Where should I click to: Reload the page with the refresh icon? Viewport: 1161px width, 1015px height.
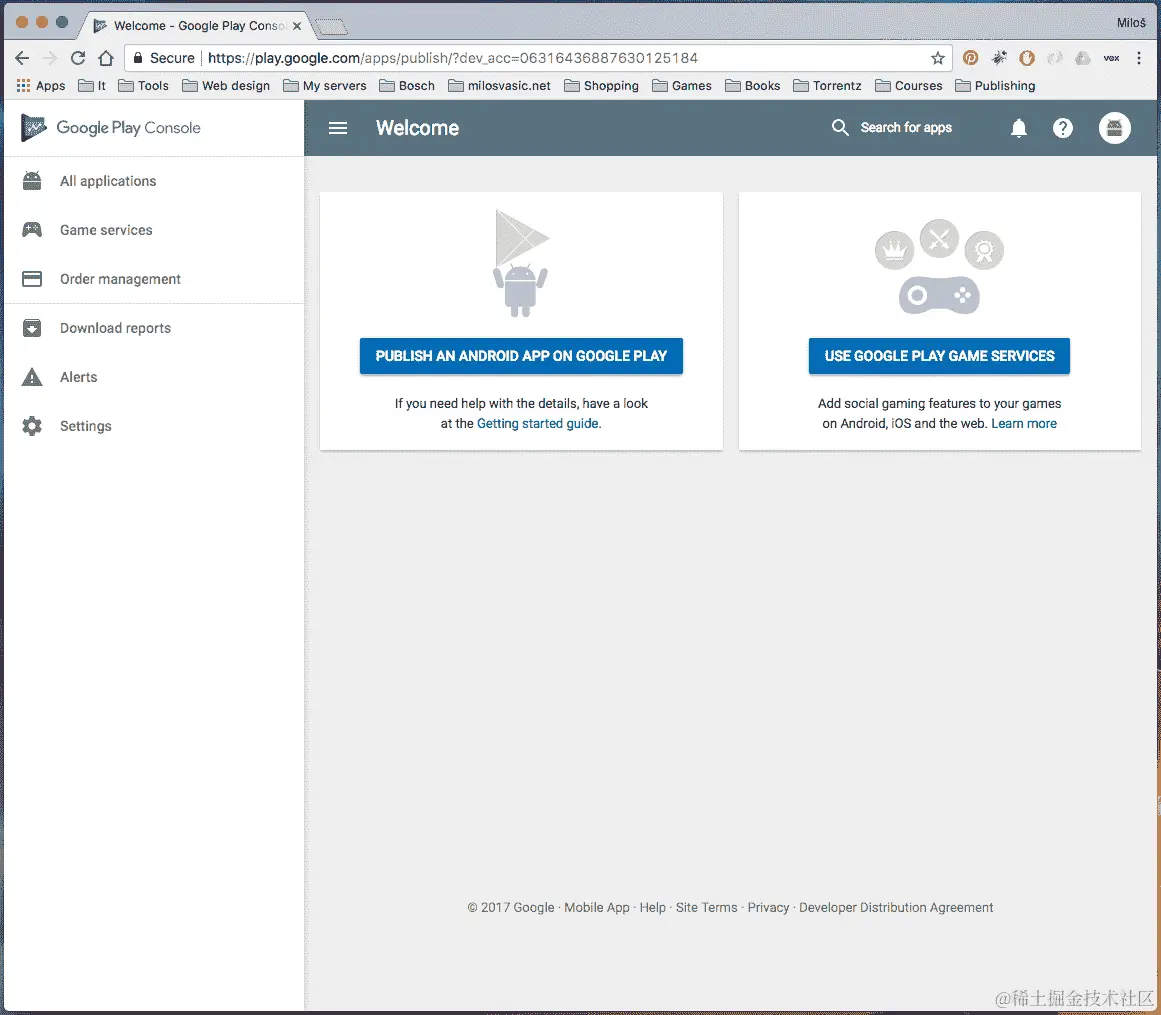coord(78,58)
